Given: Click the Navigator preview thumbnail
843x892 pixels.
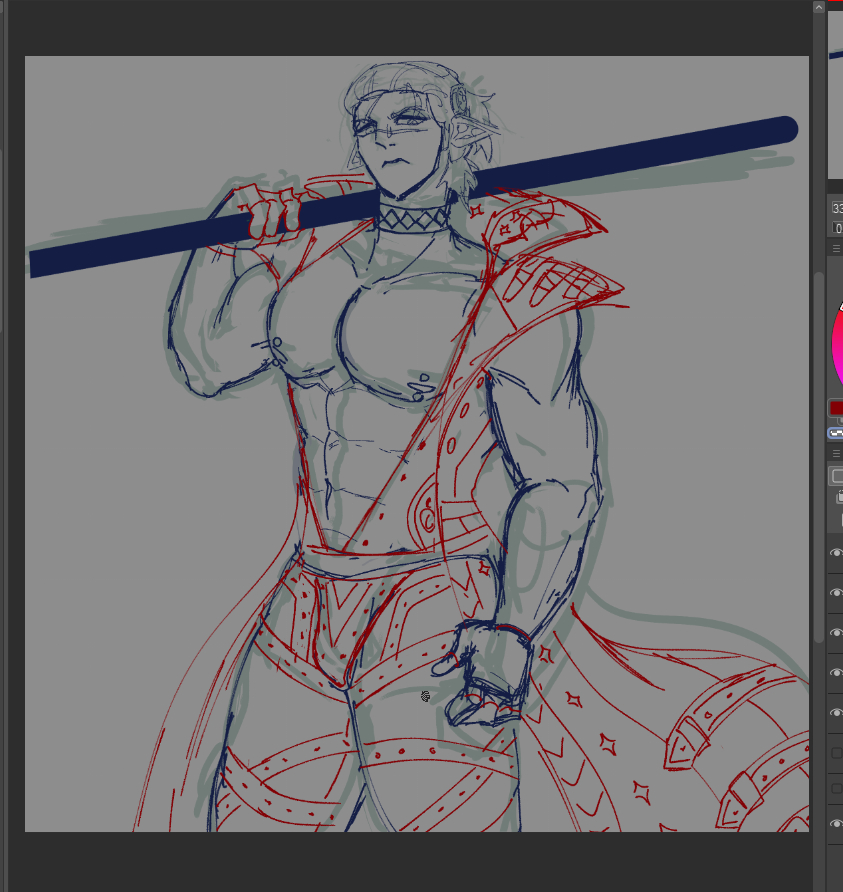Looking at the screenshot, I should click(x=836, y=90).
